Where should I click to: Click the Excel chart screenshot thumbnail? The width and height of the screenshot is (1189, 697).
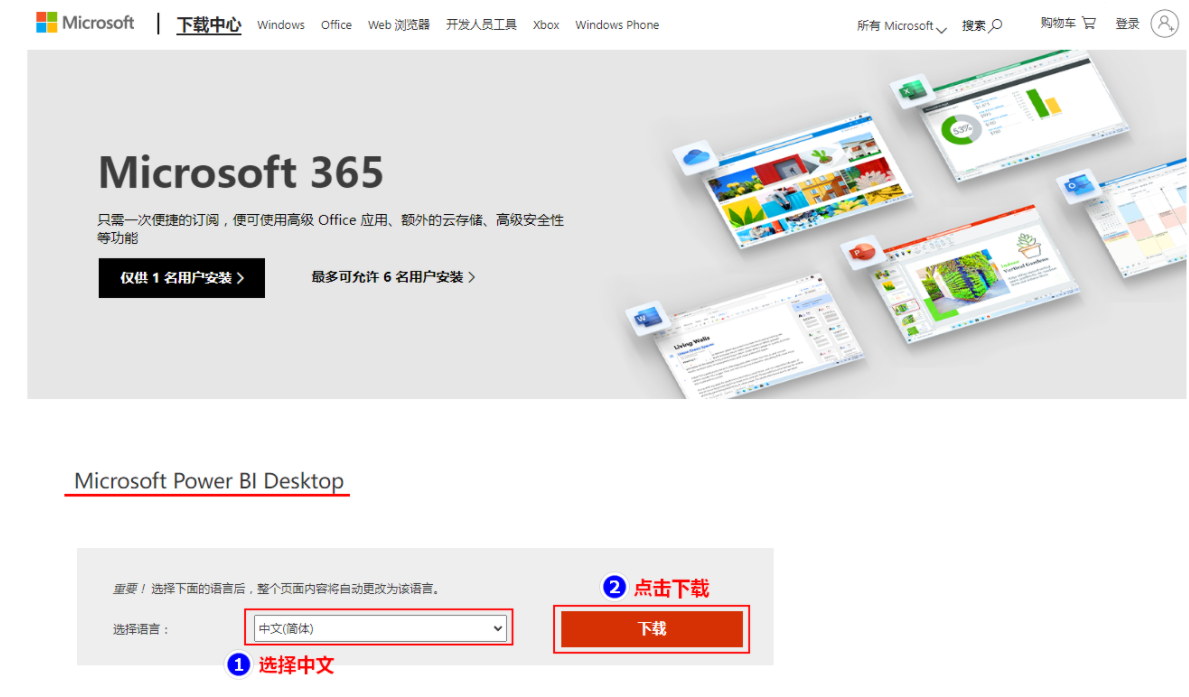1024,114
